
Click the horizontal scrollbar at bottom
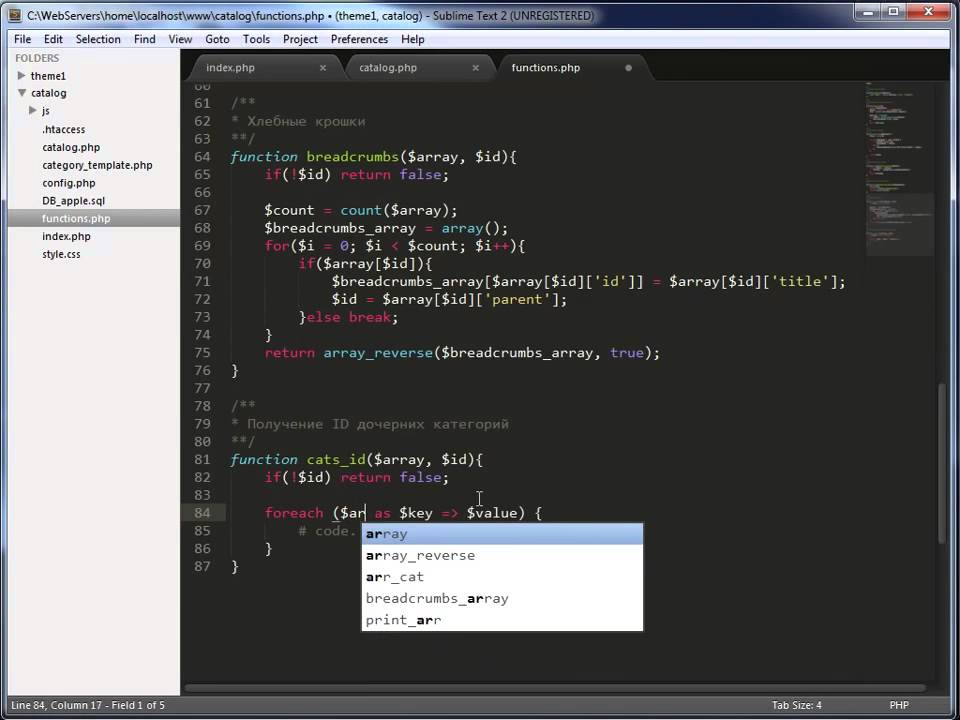(555, 688)
